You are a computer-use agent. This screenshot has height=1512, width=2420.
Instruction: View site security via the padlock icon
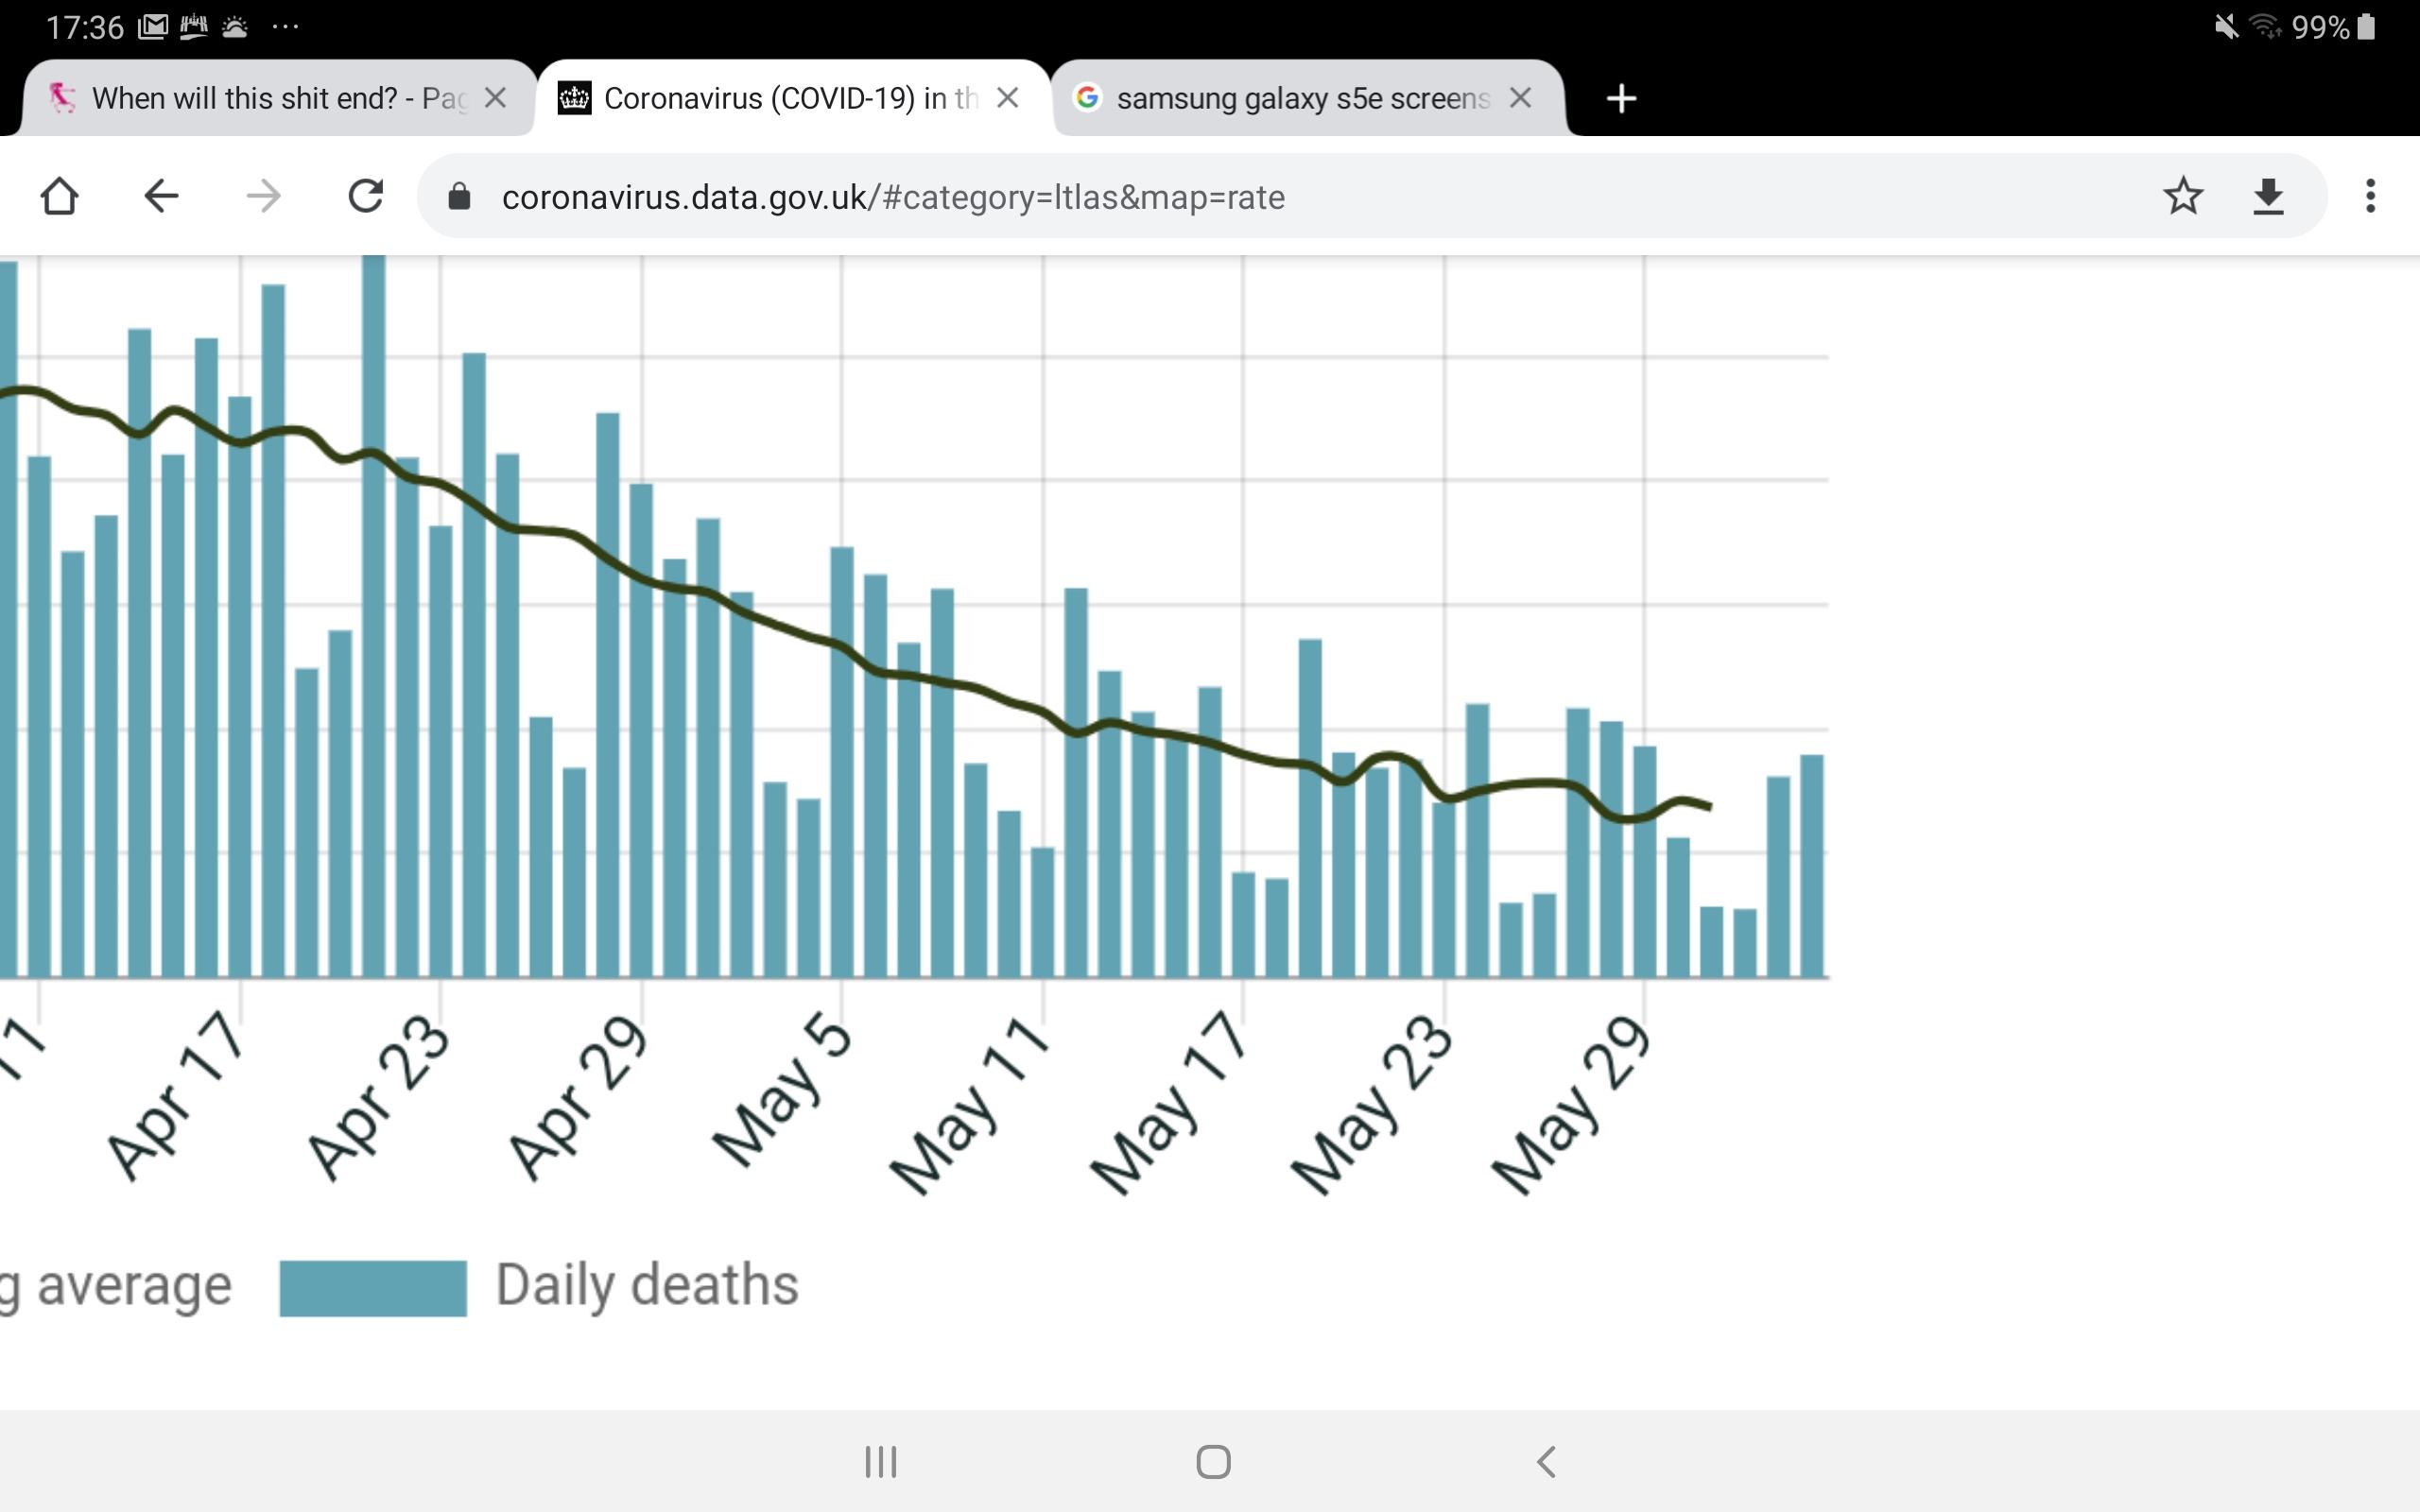(459, 196)
